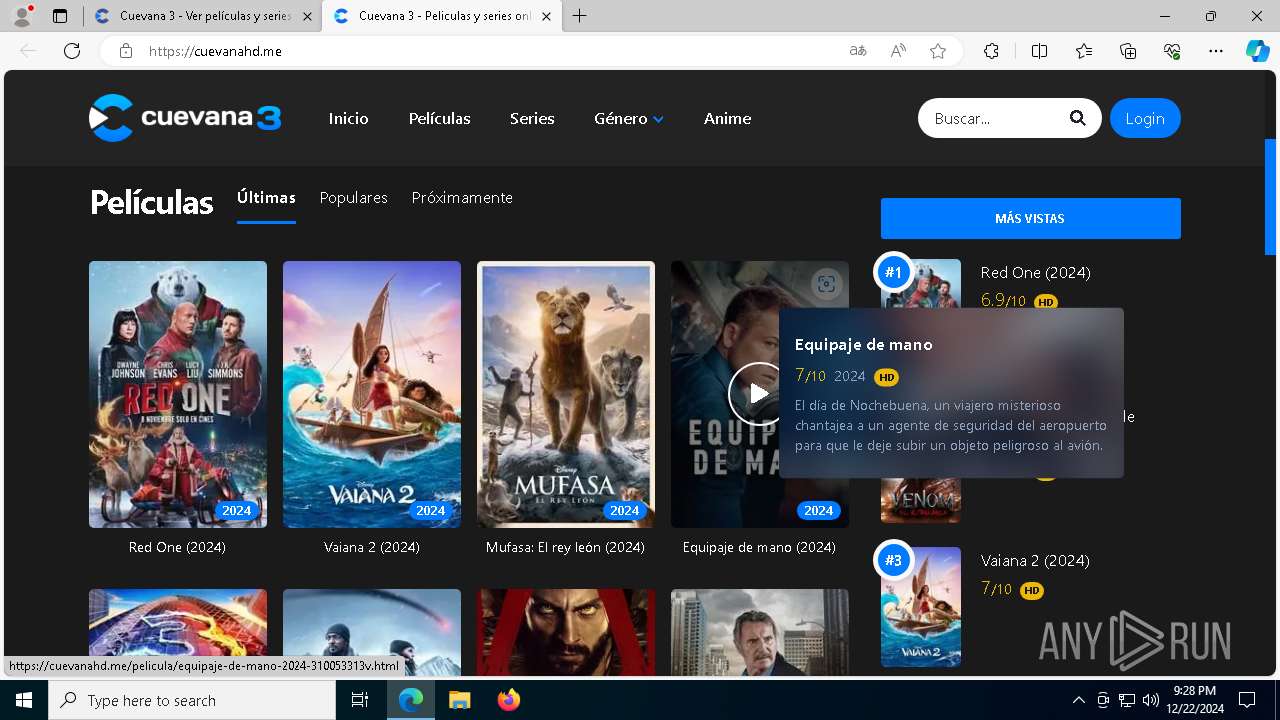Click the Microsoft Edge taskbar icon

pos(411,700)
